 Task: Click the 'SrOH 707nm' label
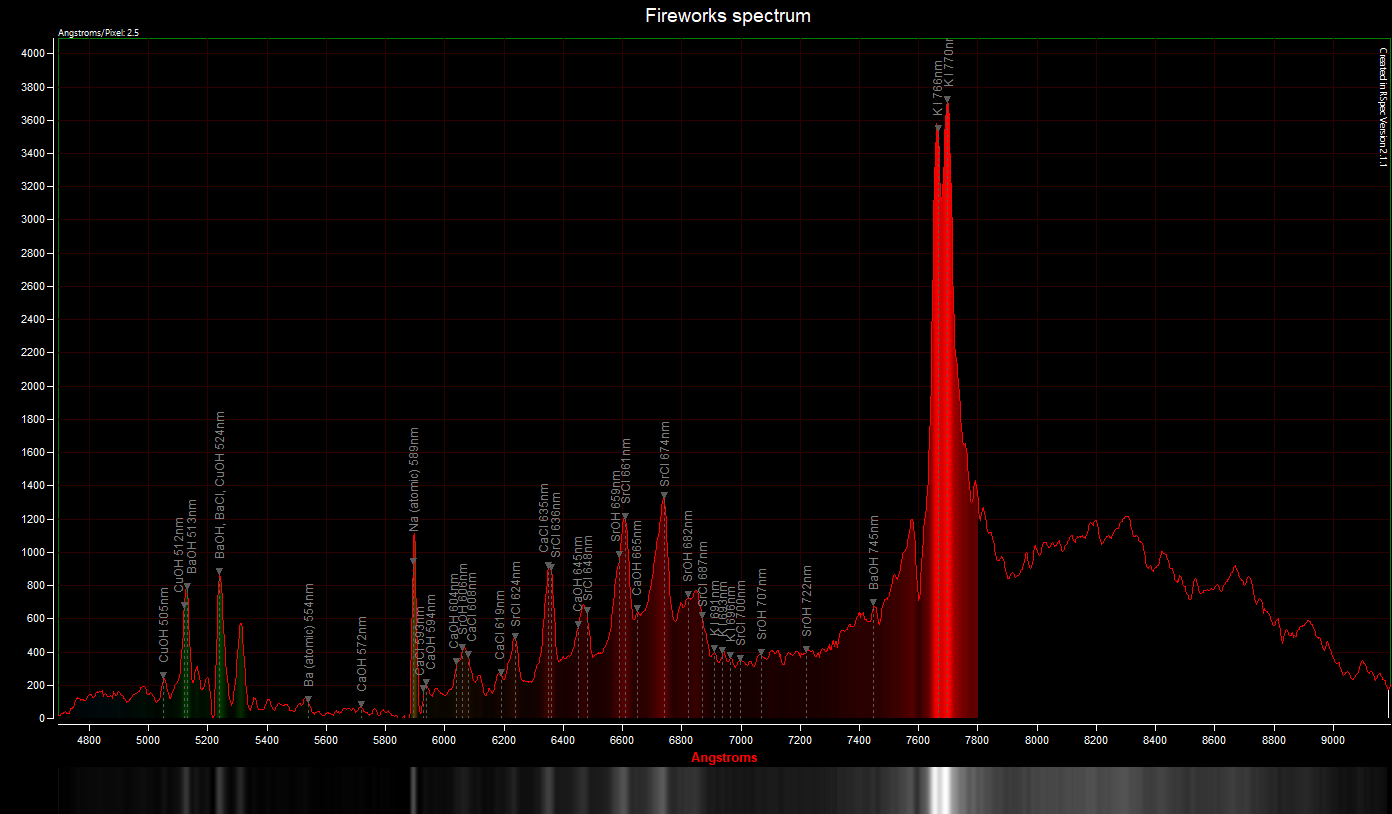coord(762,604)
